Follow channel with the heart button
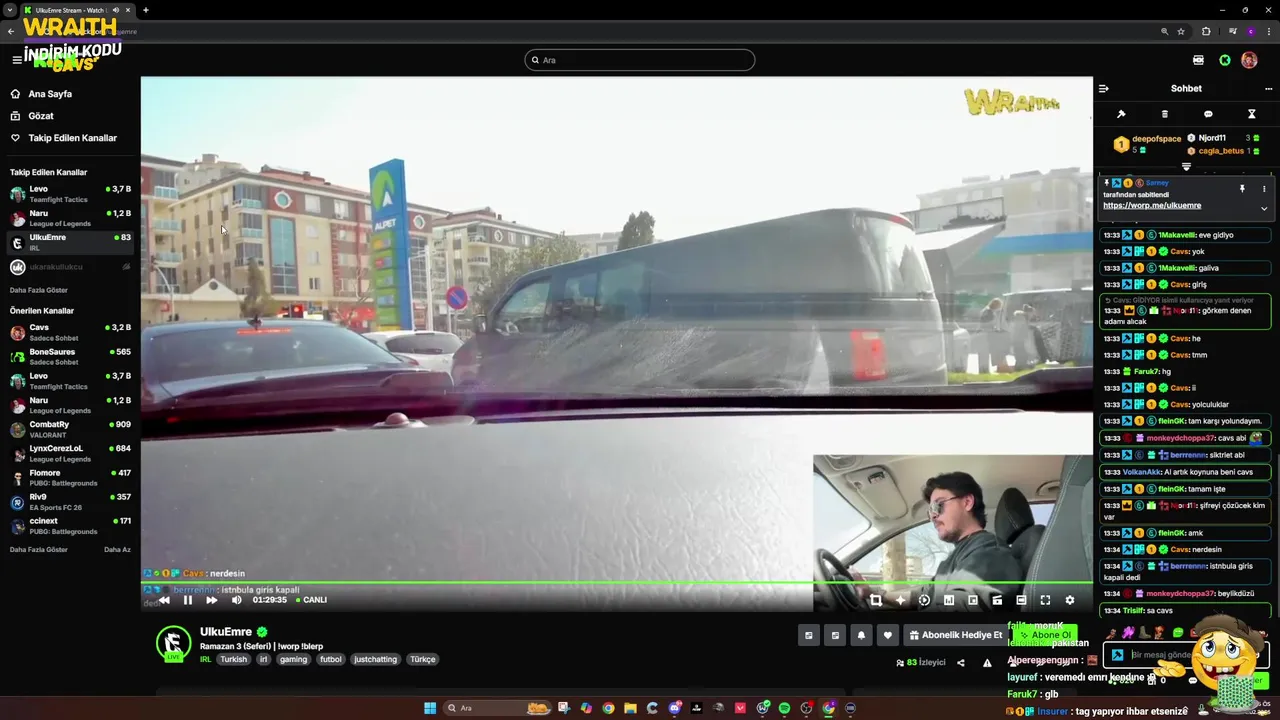Screen dimensions: 1280x720 coord(887,635)
